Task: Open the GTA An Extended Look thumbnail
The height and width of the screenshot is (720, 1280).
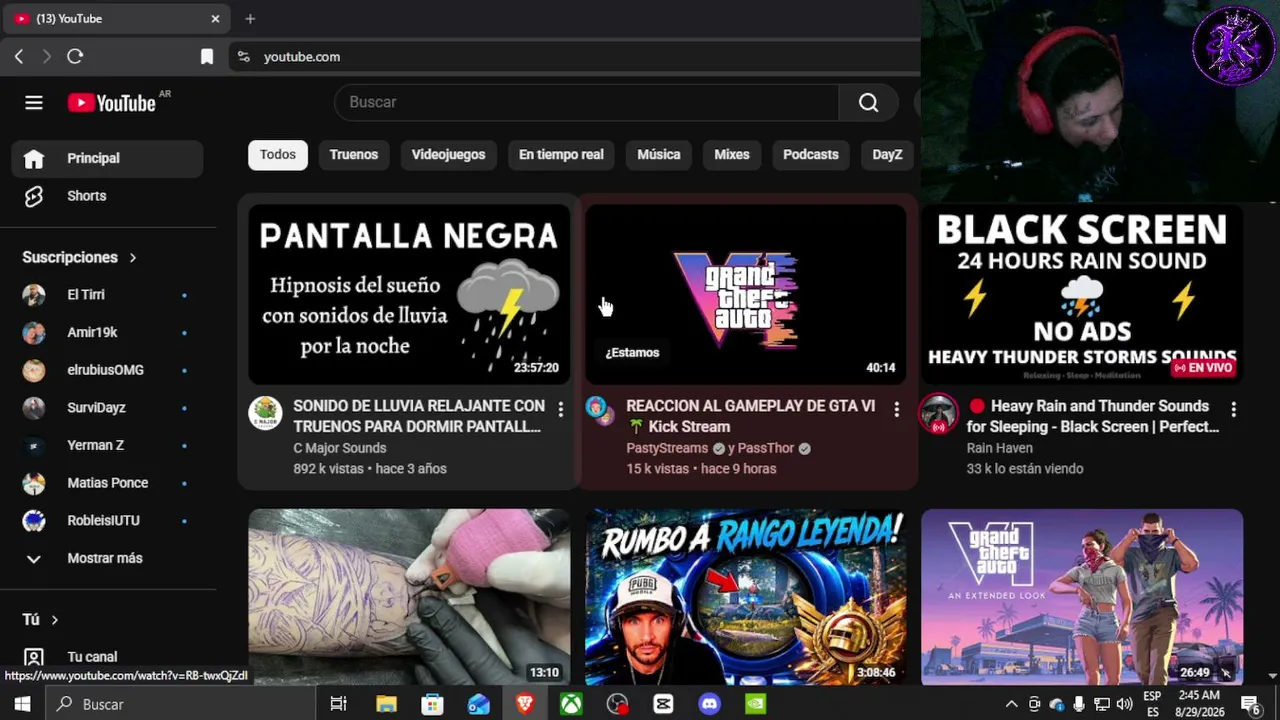Action: pos(1082,597)
